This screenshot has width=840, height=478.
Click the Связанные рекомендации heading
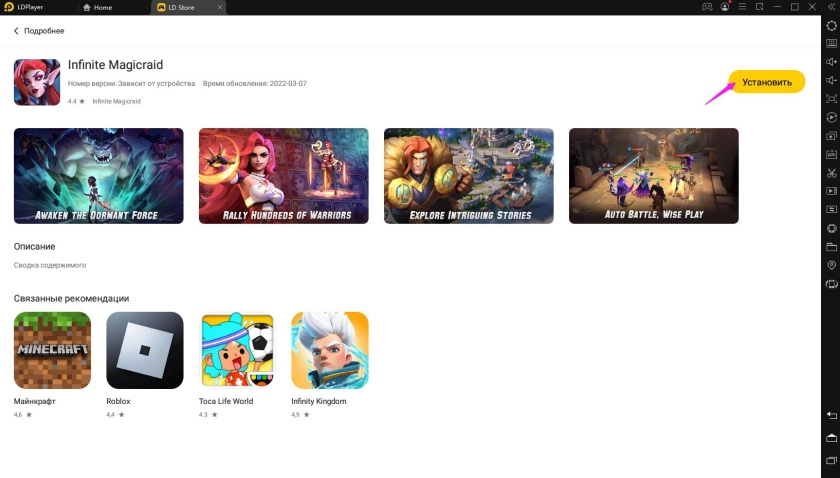(x=71, y=298)
